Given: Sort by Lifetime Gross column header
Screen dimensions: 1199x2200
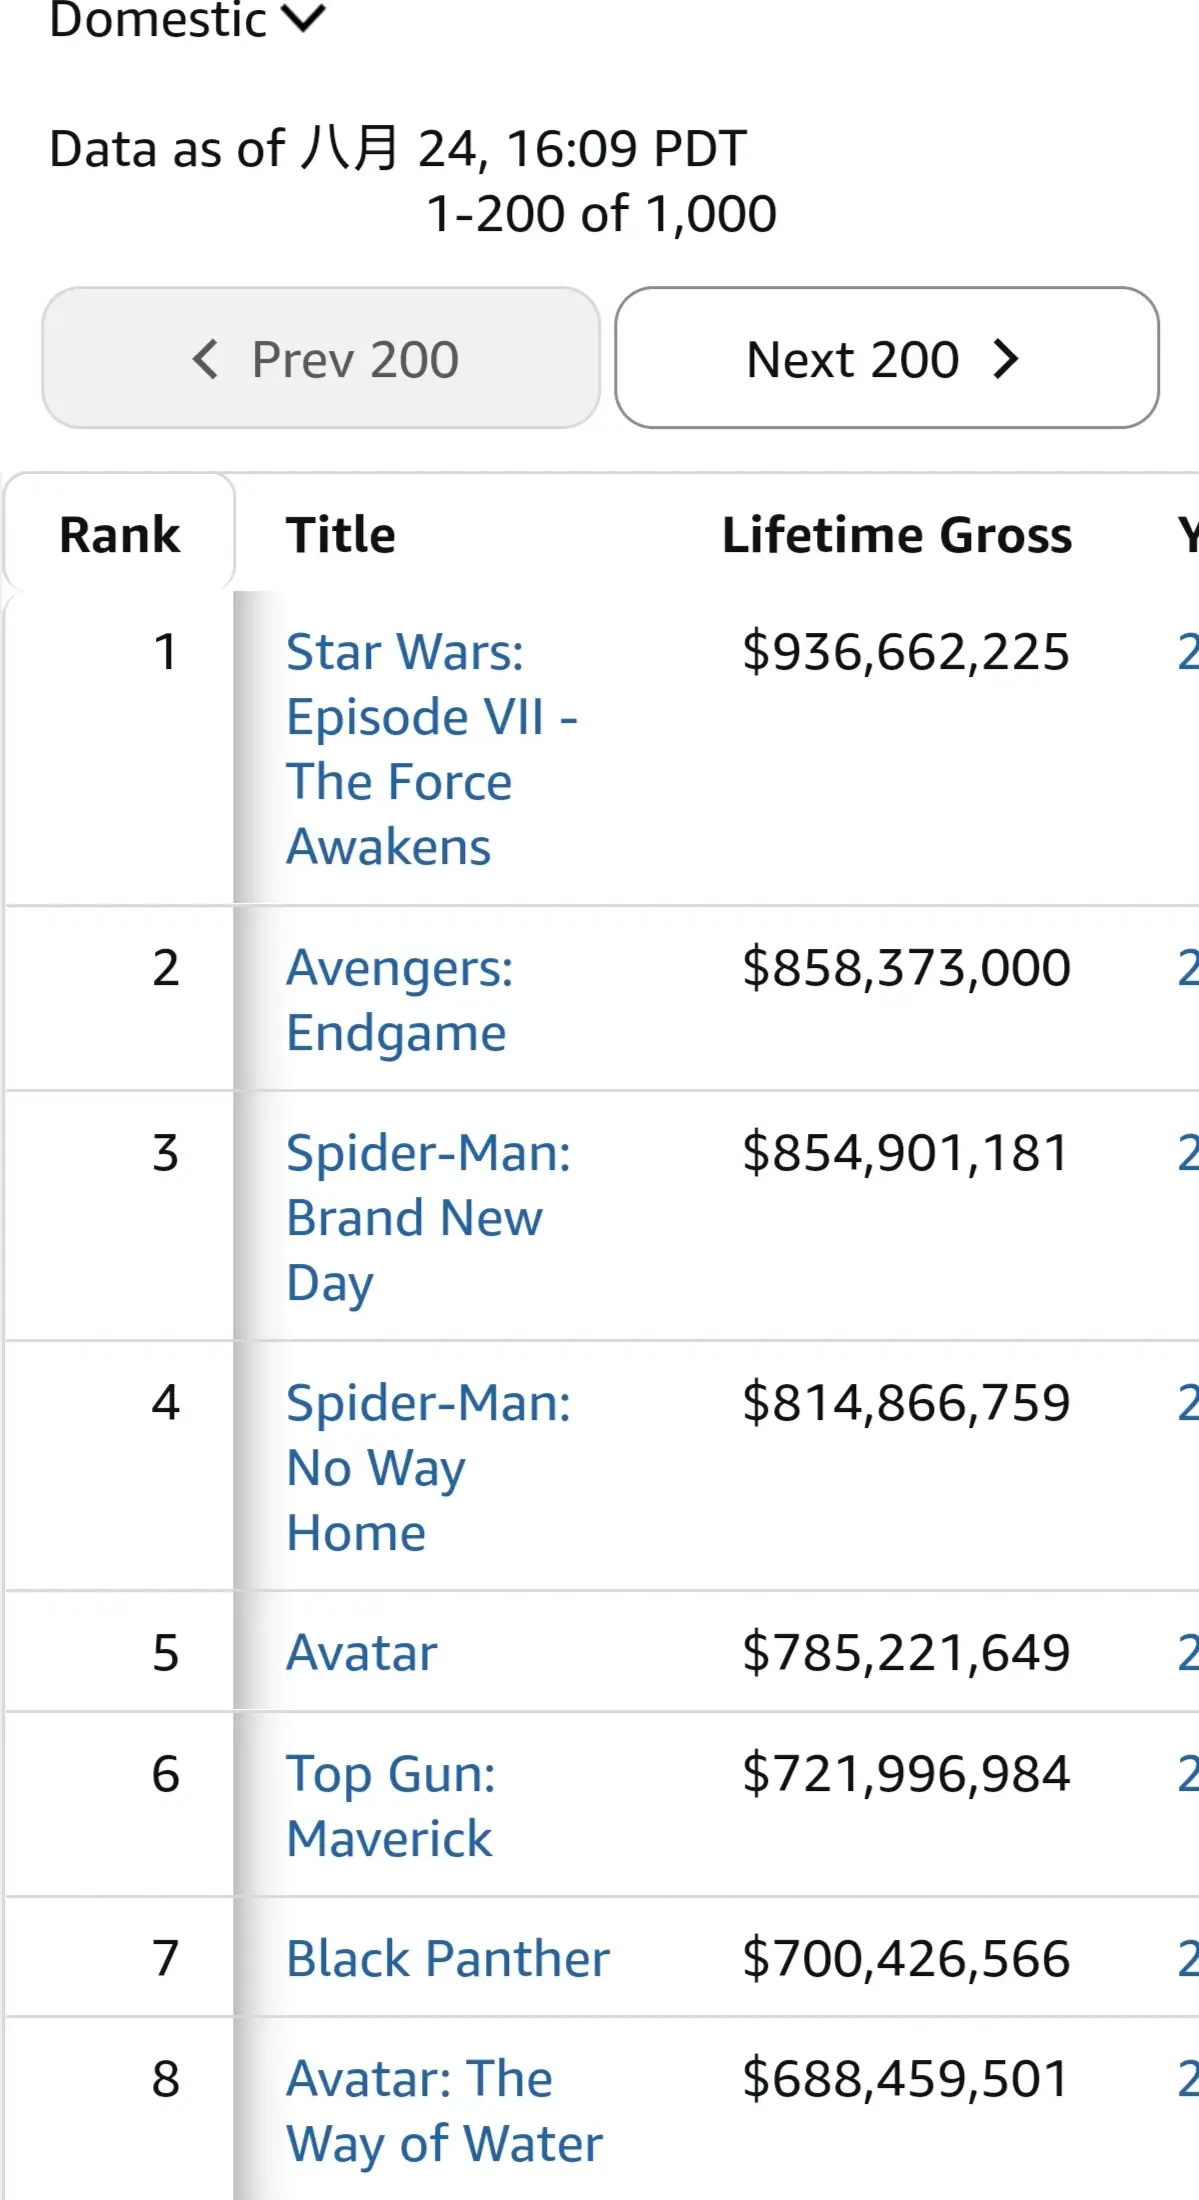Looking at the screenshot, I should (x=897, y=534).
